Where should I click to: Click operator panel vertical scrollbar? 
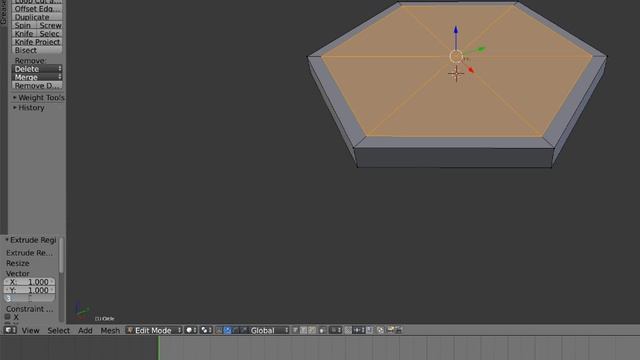[x=61, y=256]
